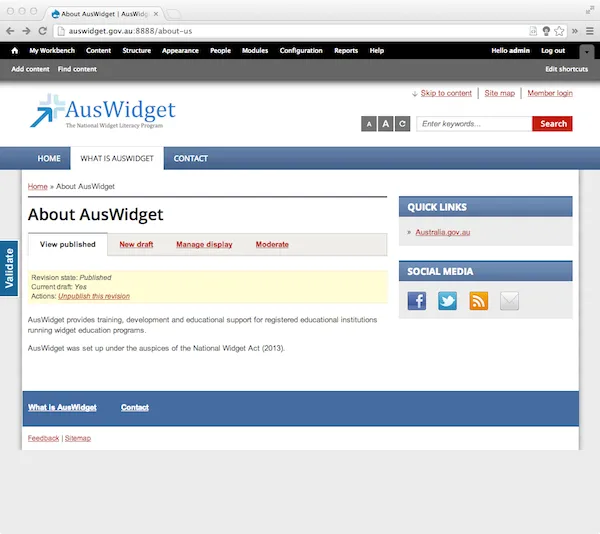The image size is (600, 534).
Task: Open the Member login link
Action: click(x=550, y=93)
